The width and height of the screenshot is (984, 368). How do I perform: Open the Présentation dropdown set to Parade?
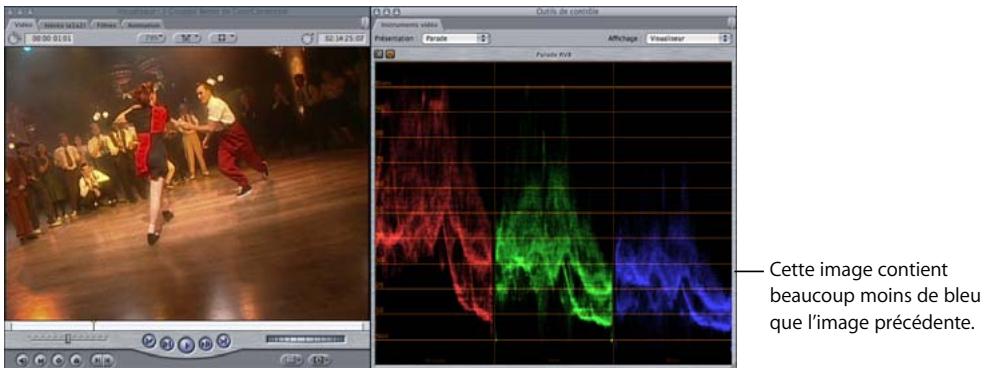(x=455, y=38)
